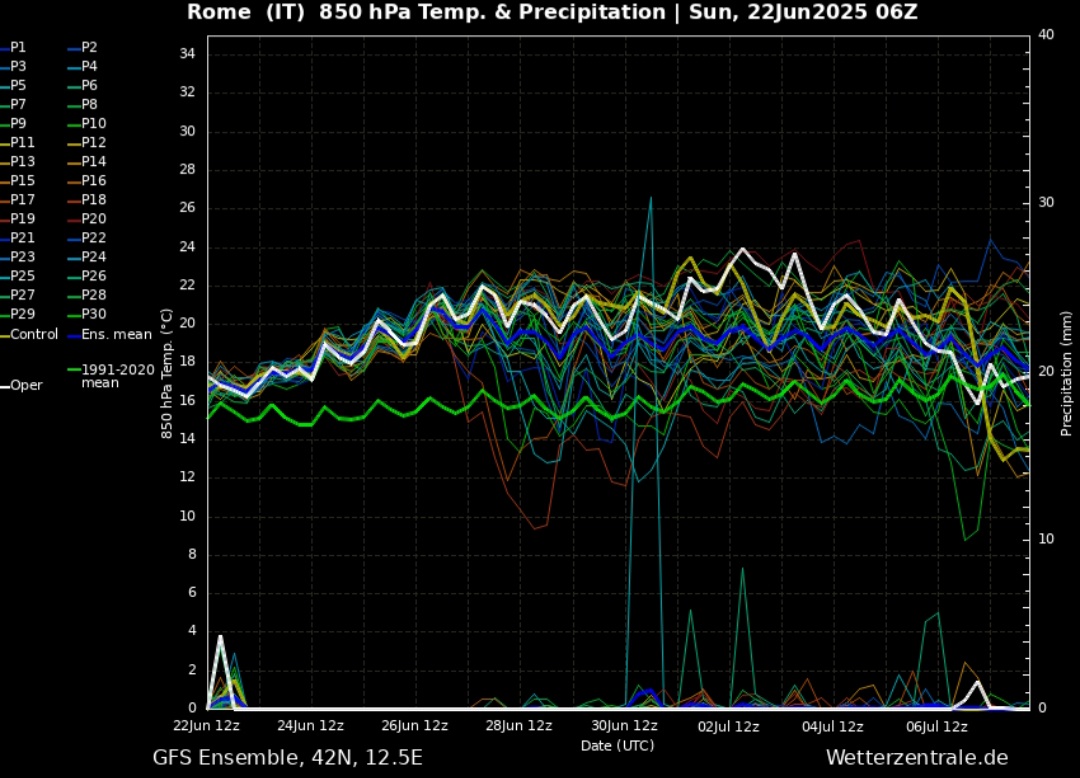Click the Wetterzentrale.de watermark link
The width and height of the screenshot is (1080, 778).
(x=916, y=758)
